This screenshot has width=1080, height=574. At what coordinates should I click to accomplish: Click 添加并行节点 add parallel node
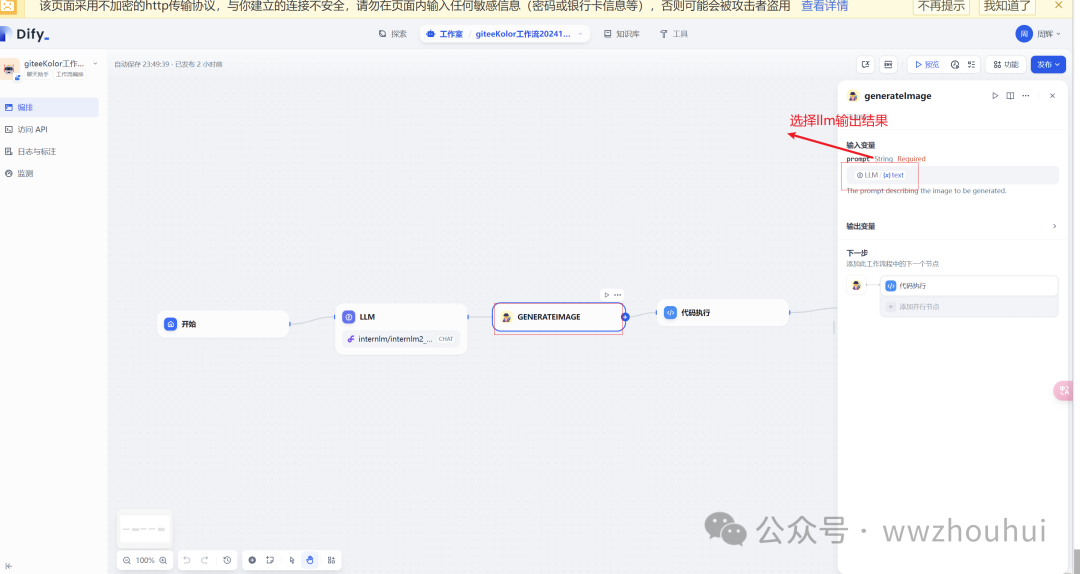[x=968, y=307]
